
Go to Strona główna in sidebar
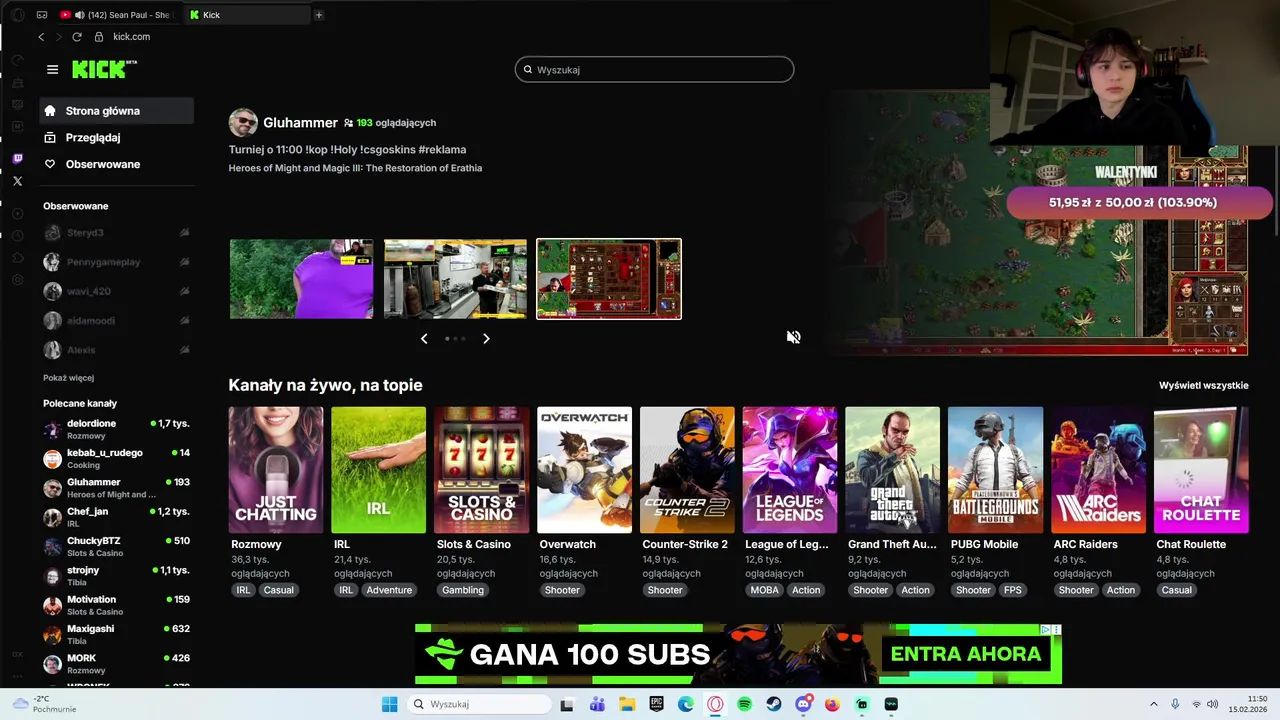pos(117,111)
